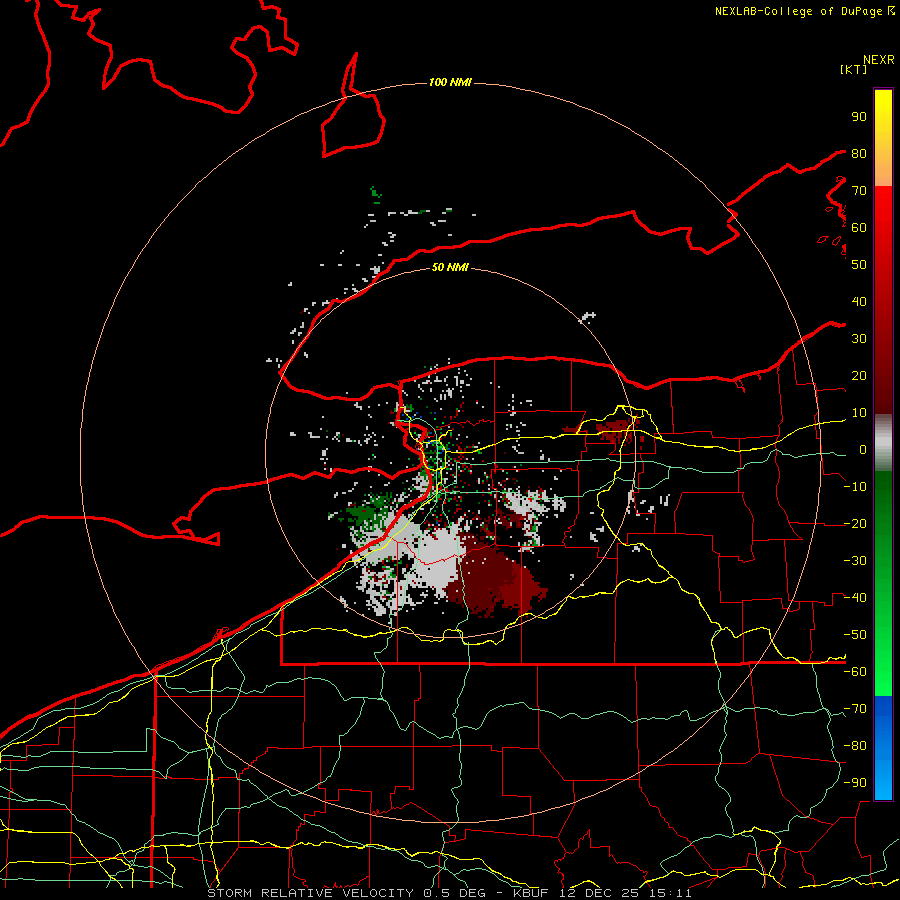Click the 80 value on color scale

pos(859,154)
